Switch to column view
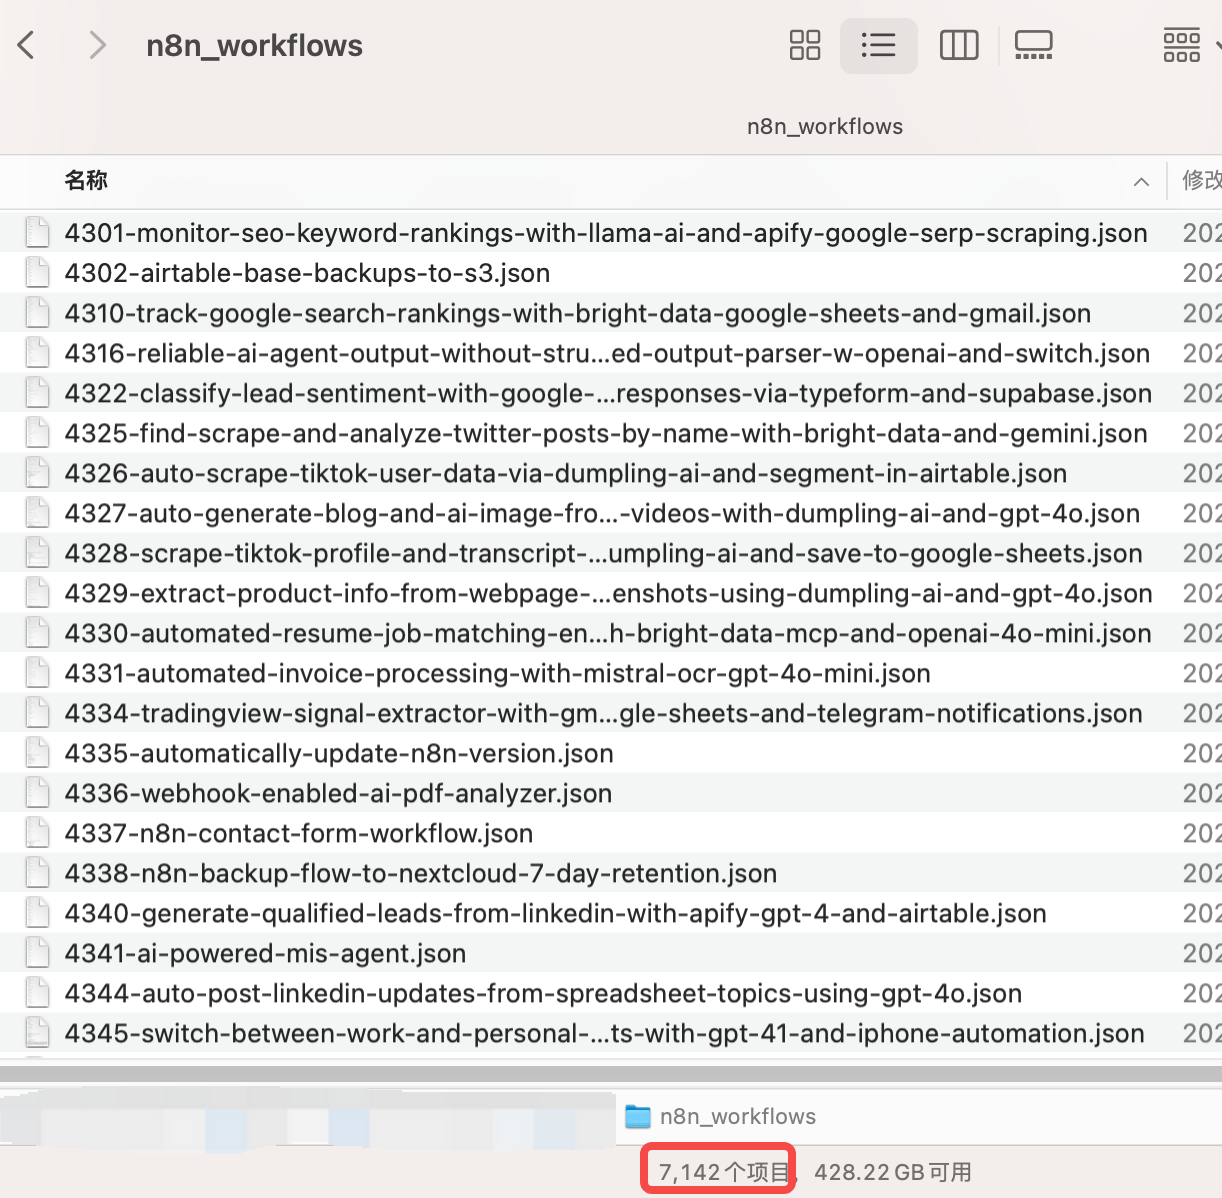 958,45
